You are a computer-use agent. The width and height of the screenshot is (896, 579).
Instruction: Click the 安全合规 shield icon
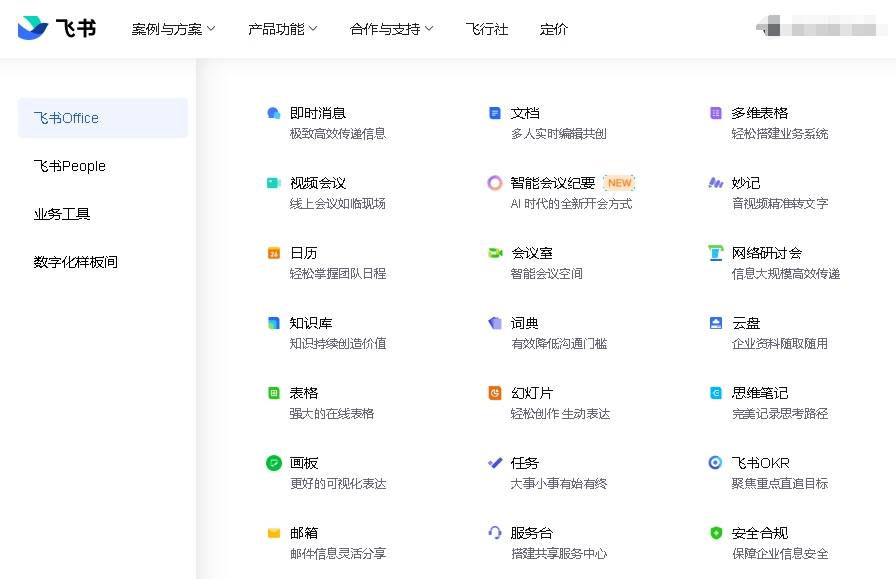tap(715, 533)
